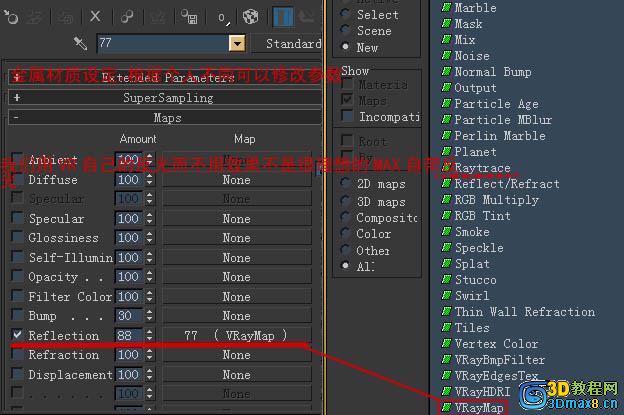The height and width of the screenshot is (415, 624).
Task: Select the Mix map icon
Action: (x=447, y=39)
